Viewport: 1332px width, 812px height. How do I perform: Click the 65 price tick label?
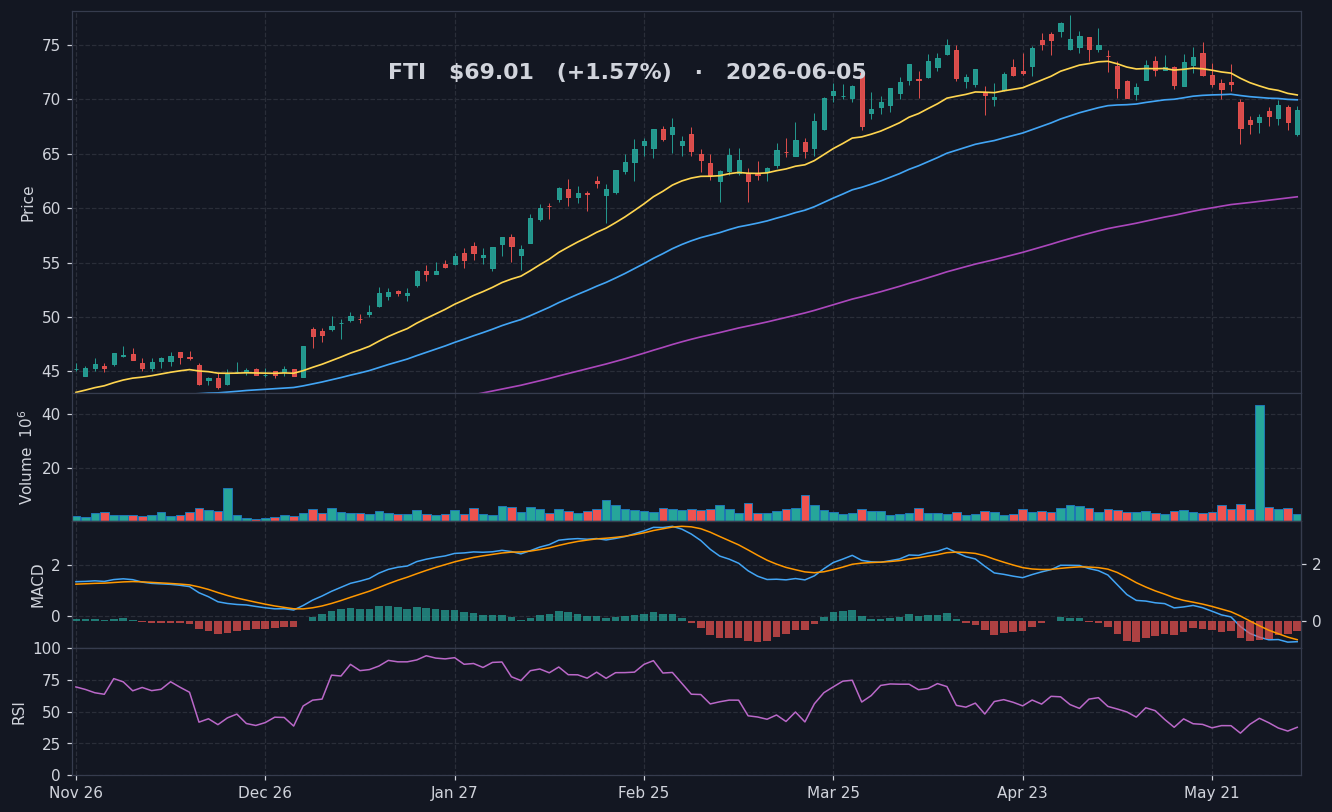pos(52,155)
